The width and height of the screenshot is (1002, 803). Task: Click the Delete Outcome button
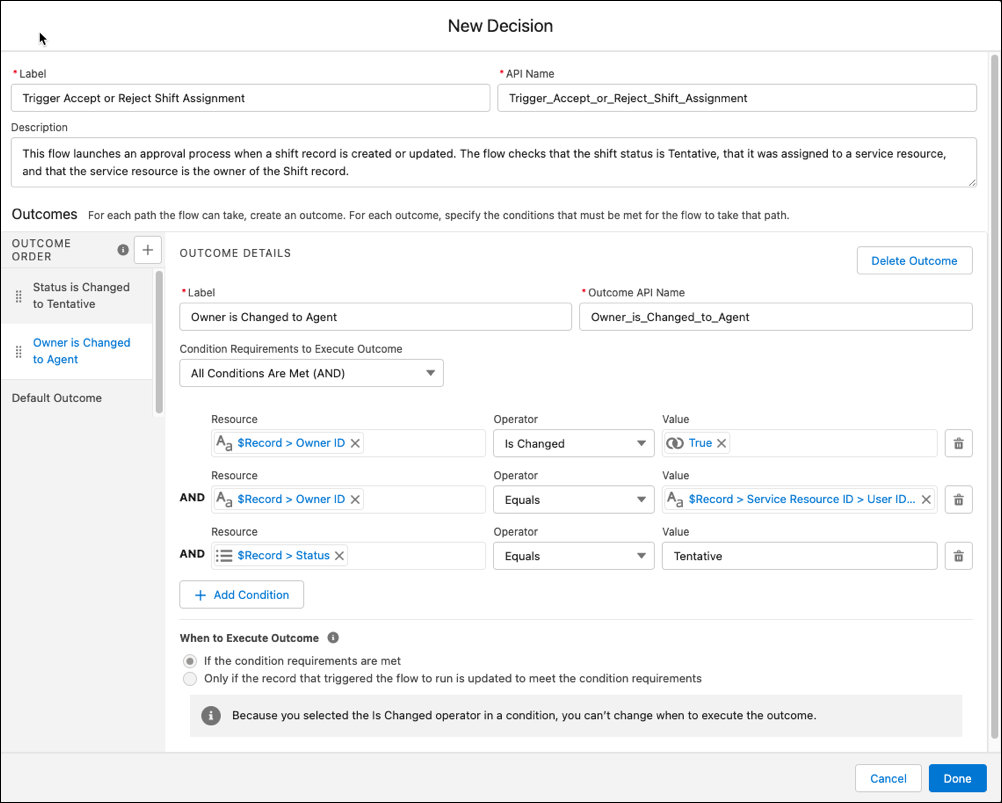click(914, 261)
